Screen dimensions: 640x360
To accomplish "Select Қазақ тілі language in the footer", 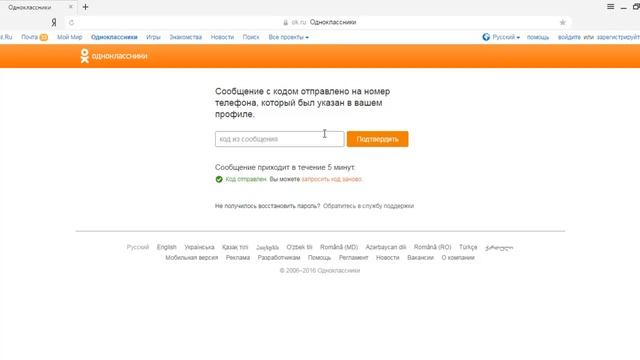I will click(235, 247).
